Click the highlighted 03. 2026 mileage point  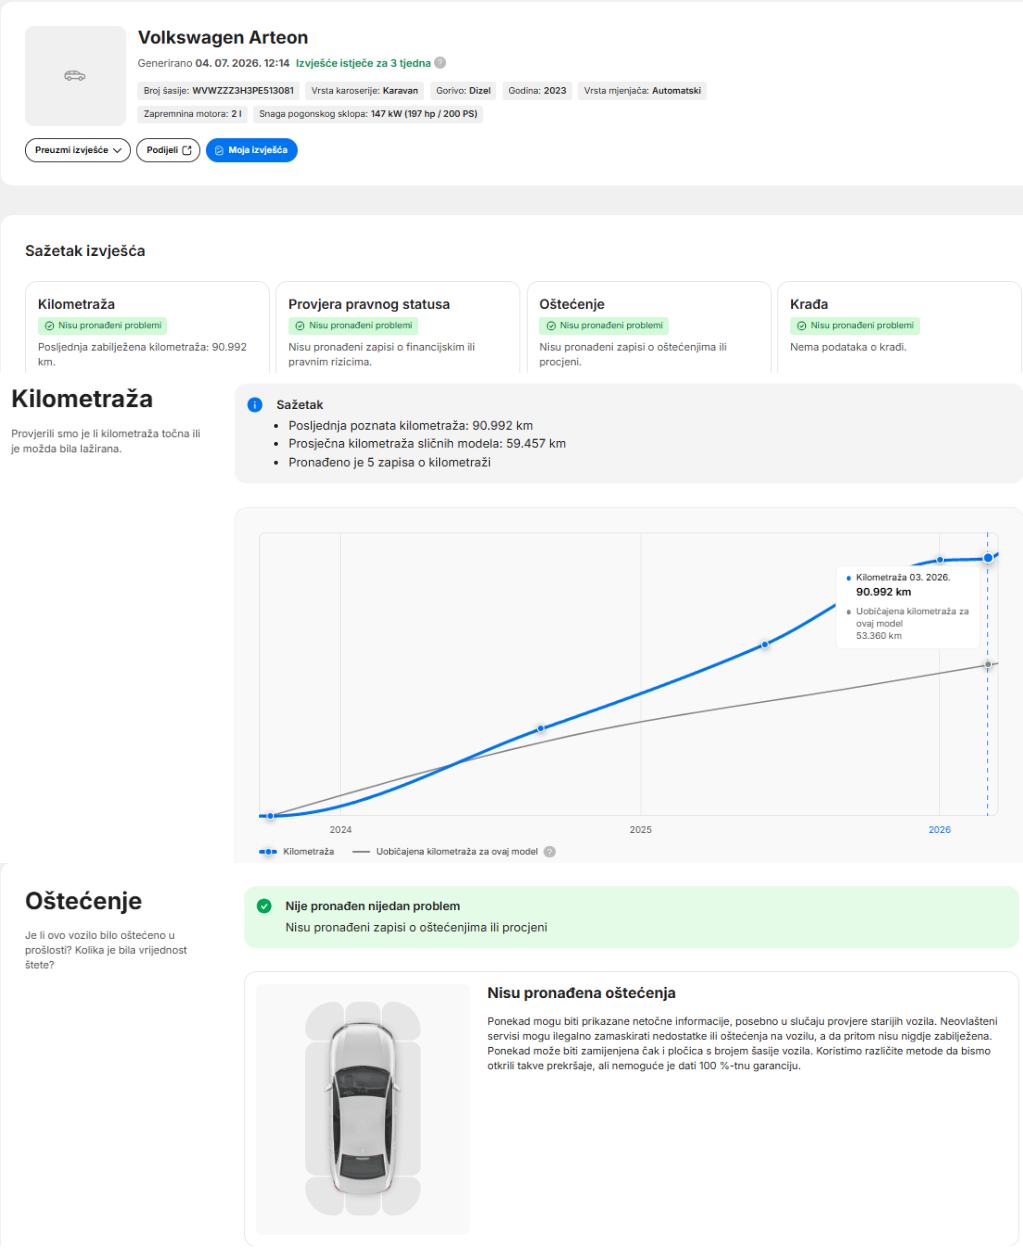pyautogui.click(x=988, y=558)
